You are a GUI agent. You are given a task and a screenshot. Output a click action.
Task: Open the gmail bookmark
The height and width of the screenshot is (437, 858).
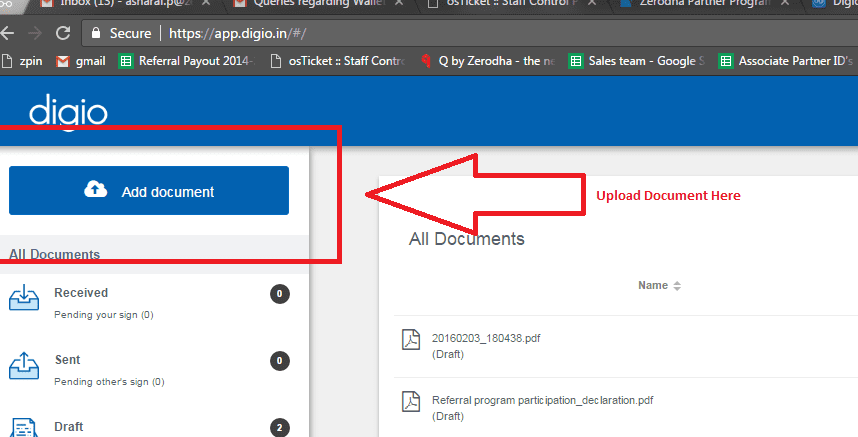[81, 61]
